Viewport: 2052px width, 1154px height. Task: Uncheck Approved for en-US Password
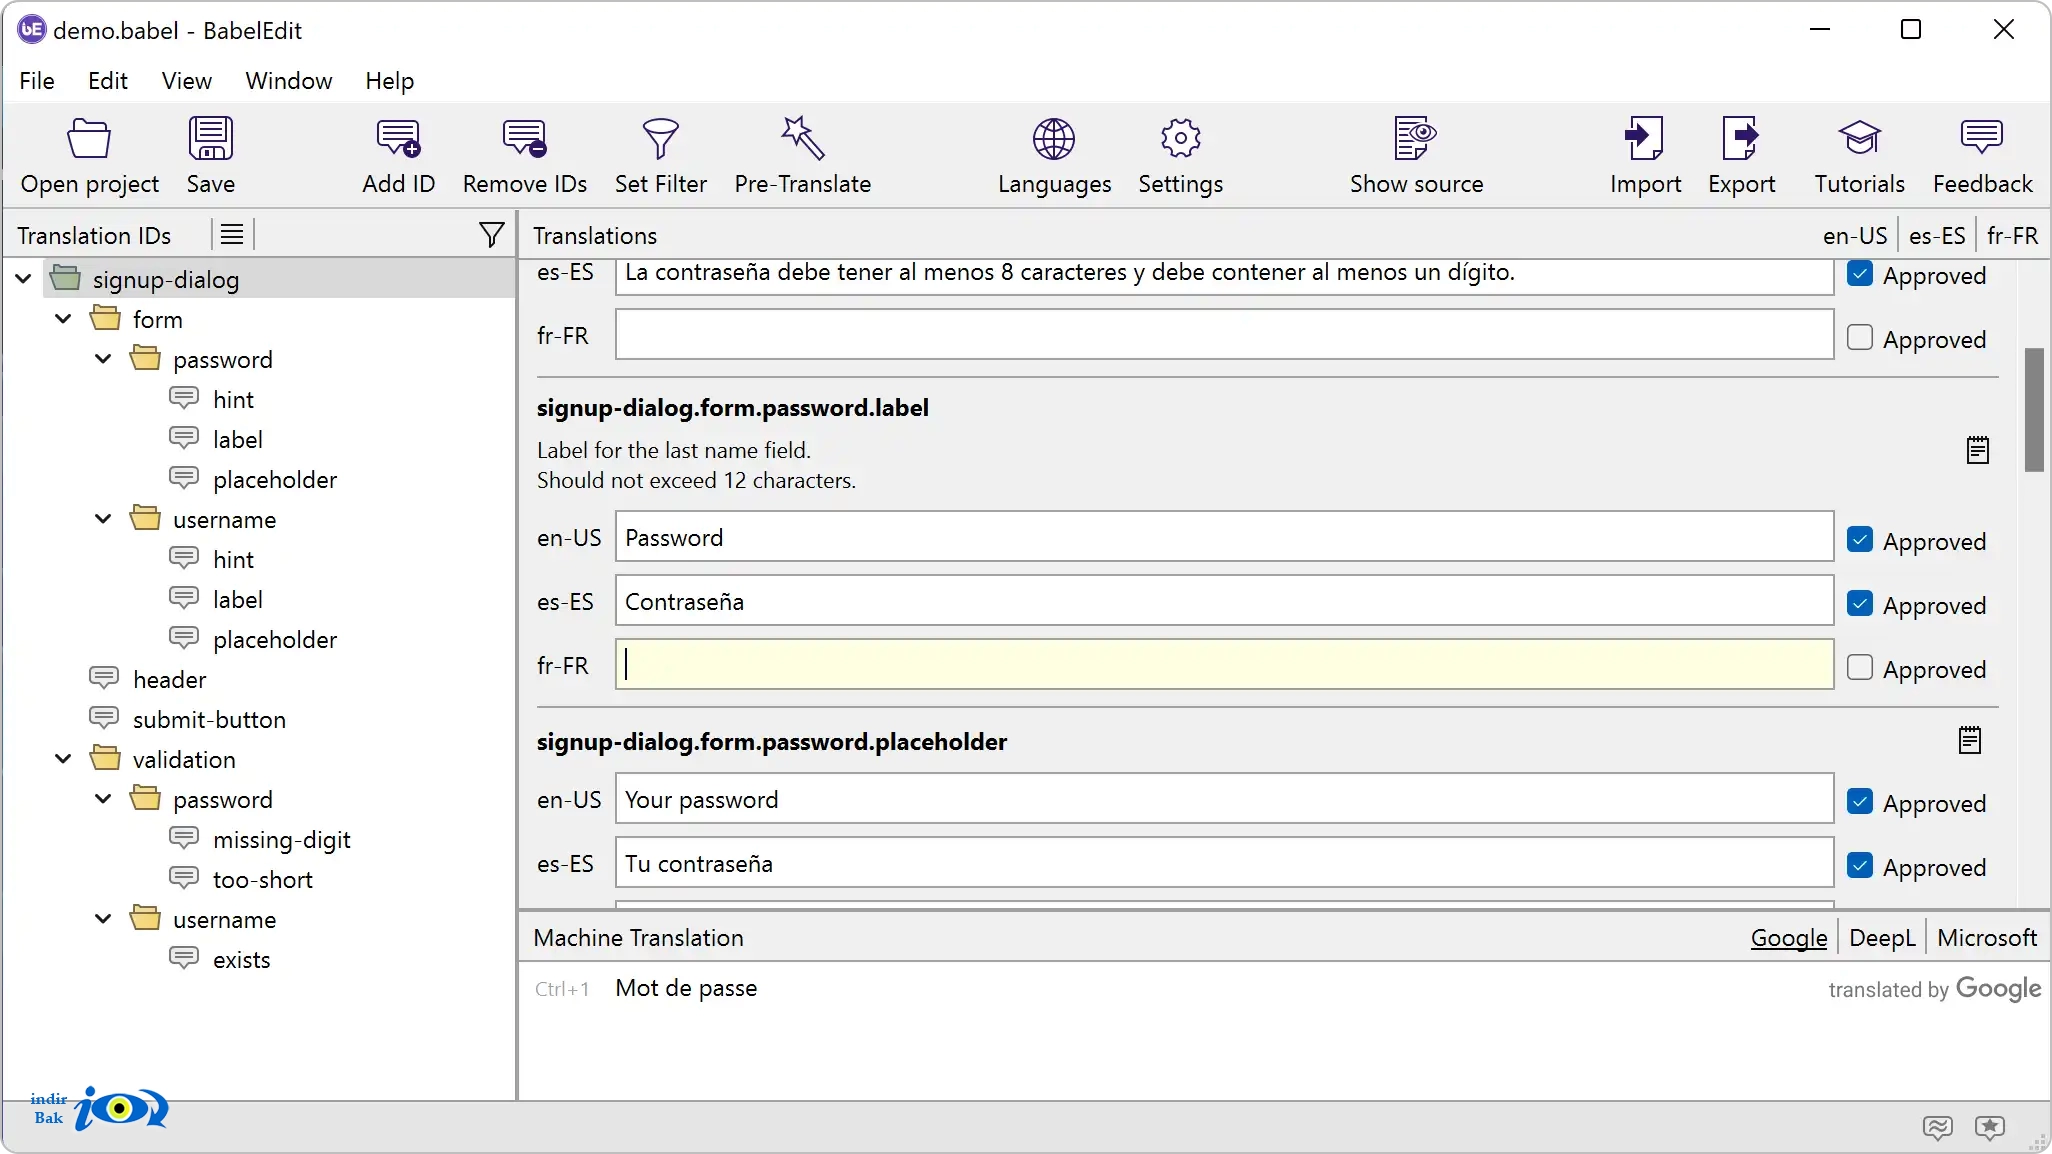point(1859,539)
